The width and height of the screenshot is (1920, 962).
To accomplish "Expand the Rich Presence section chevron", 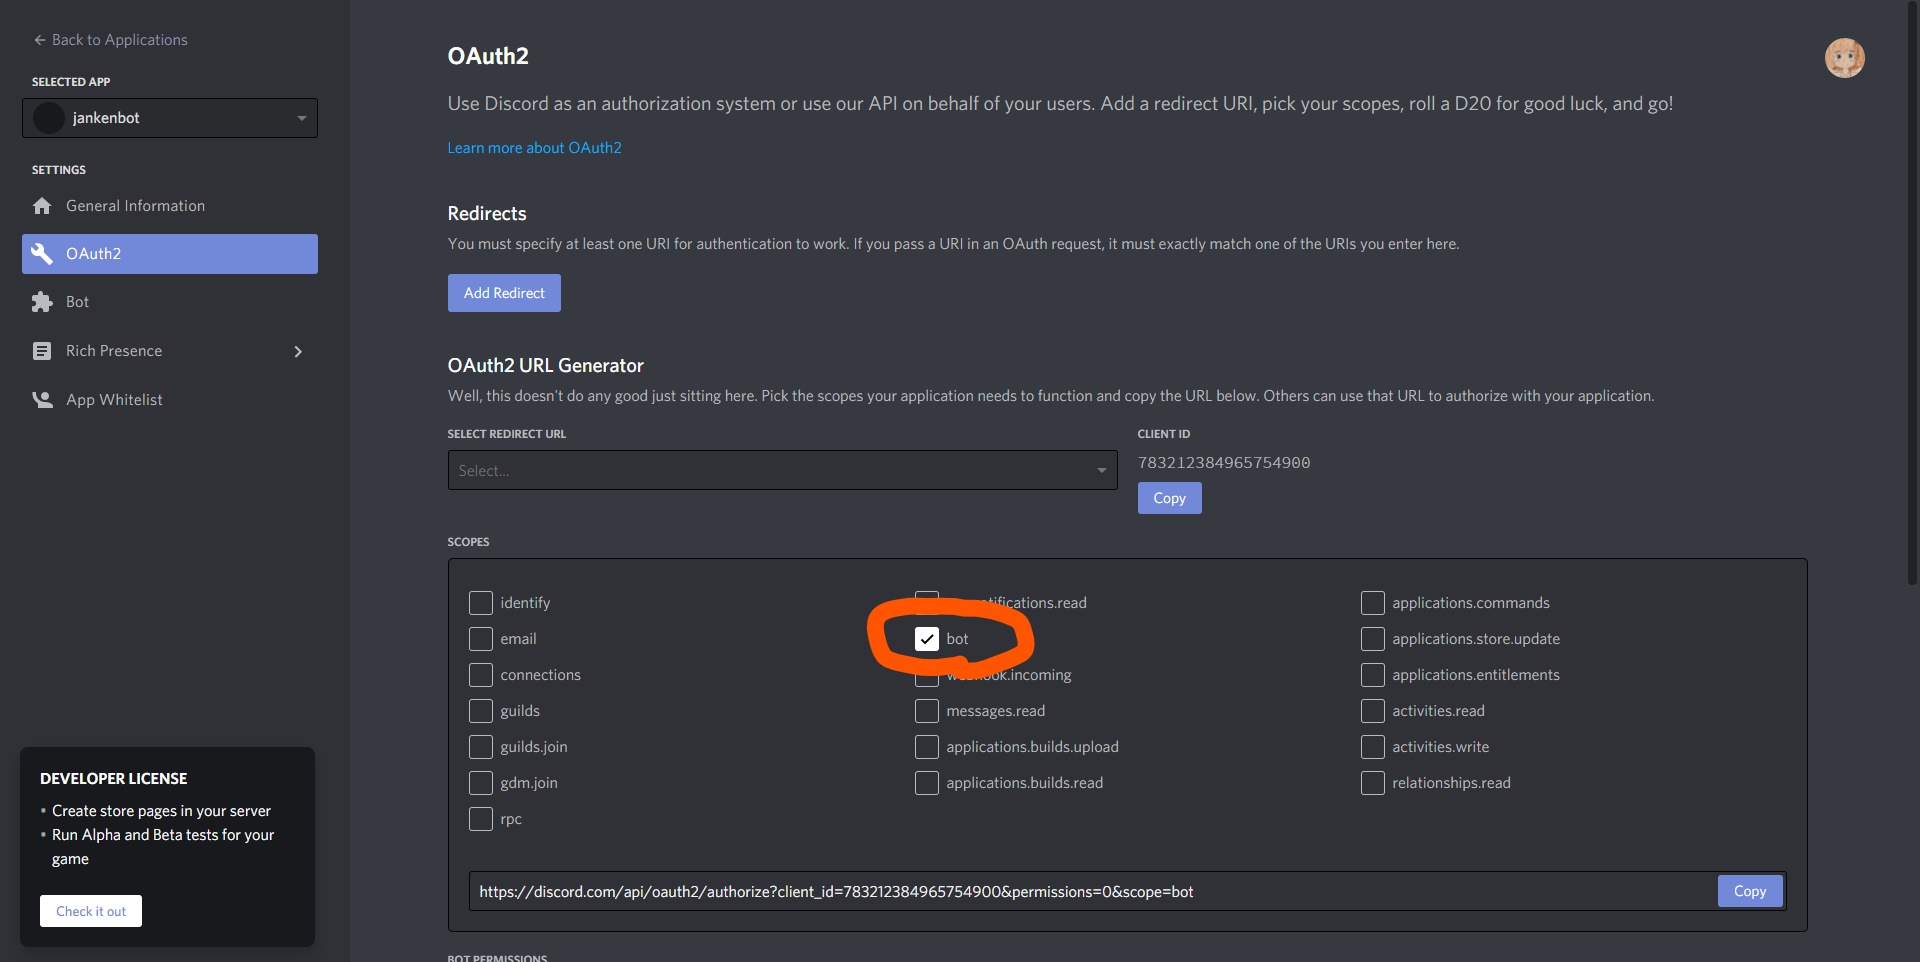I will click(297, 351).
